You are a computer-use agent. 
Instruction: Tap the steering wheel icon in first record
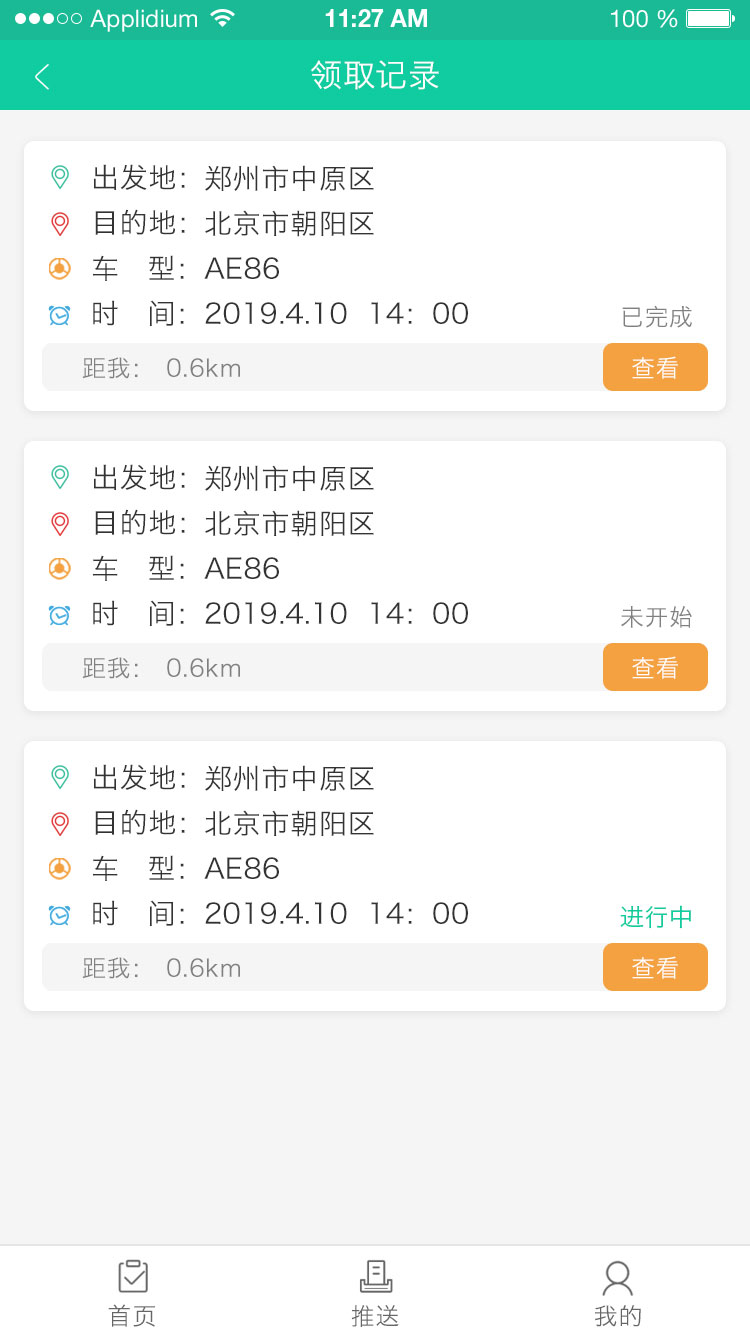click(60, 268)
